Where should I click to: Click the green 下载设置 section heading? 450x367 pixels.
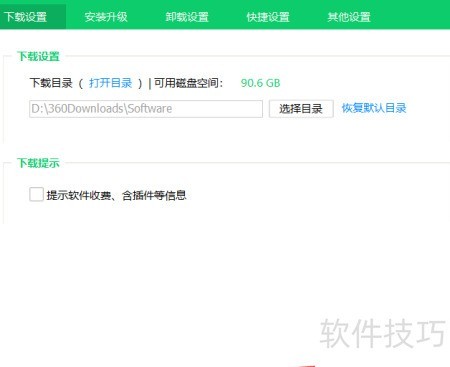[x=39, y=56]
